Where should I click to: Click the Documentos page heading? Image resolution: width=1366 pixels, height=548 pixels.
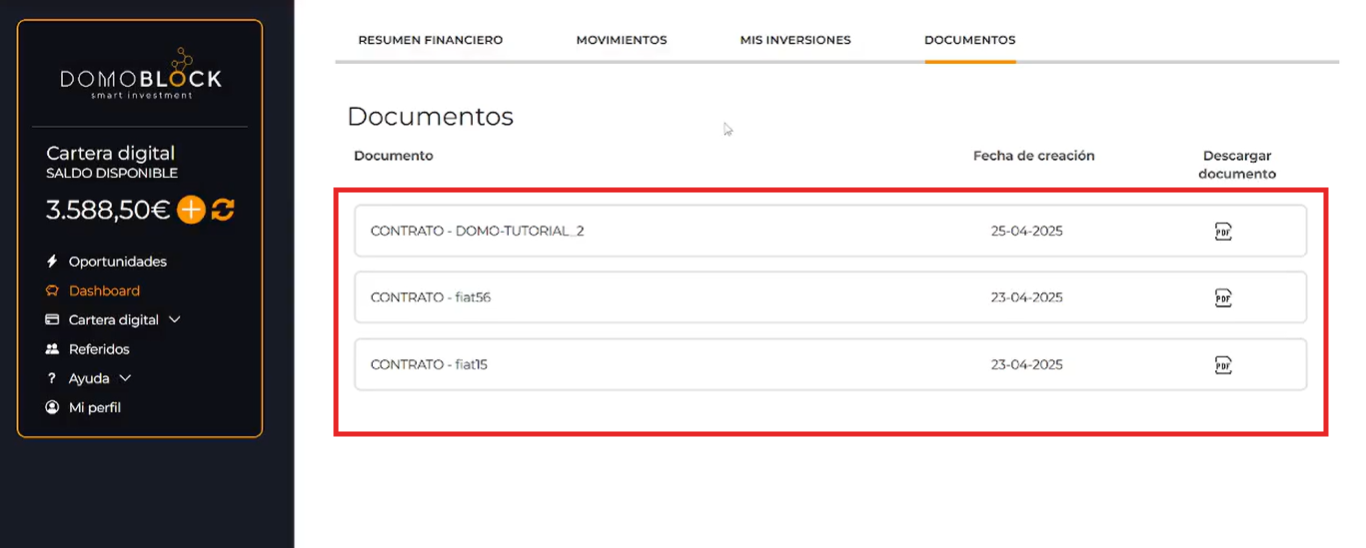pyautogui.click(x=430, y=117)
